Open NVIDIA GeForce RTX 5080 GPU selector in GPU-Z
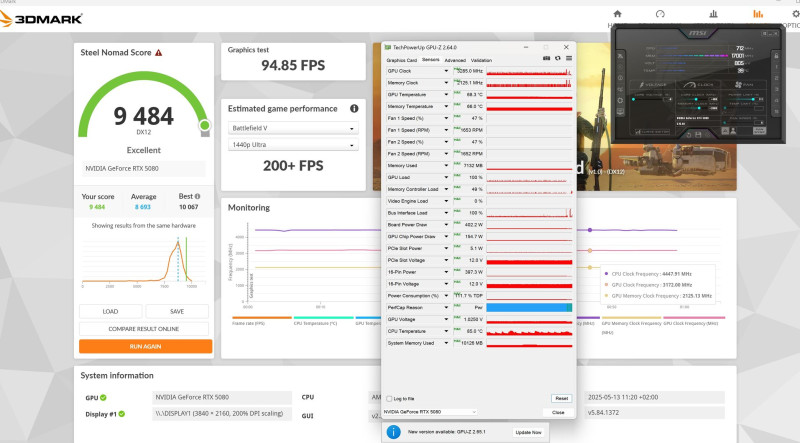Image resolution: width=800 pixels, height=443 pixels. (430, 412)
